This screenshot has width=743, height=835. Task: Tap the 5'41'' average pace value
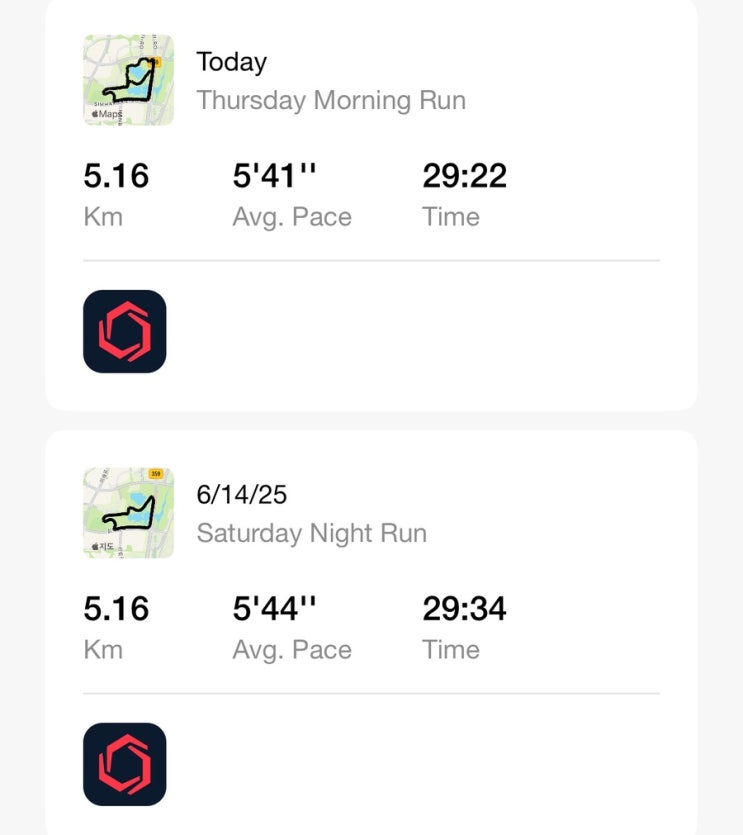274,176
